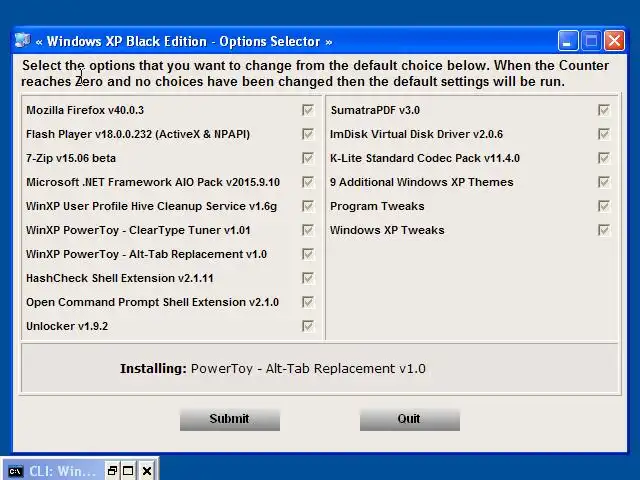Uncheck HashCheck Shell Extension v2.1.11
This screenshot has height=480, width=640.
[308, 278]
